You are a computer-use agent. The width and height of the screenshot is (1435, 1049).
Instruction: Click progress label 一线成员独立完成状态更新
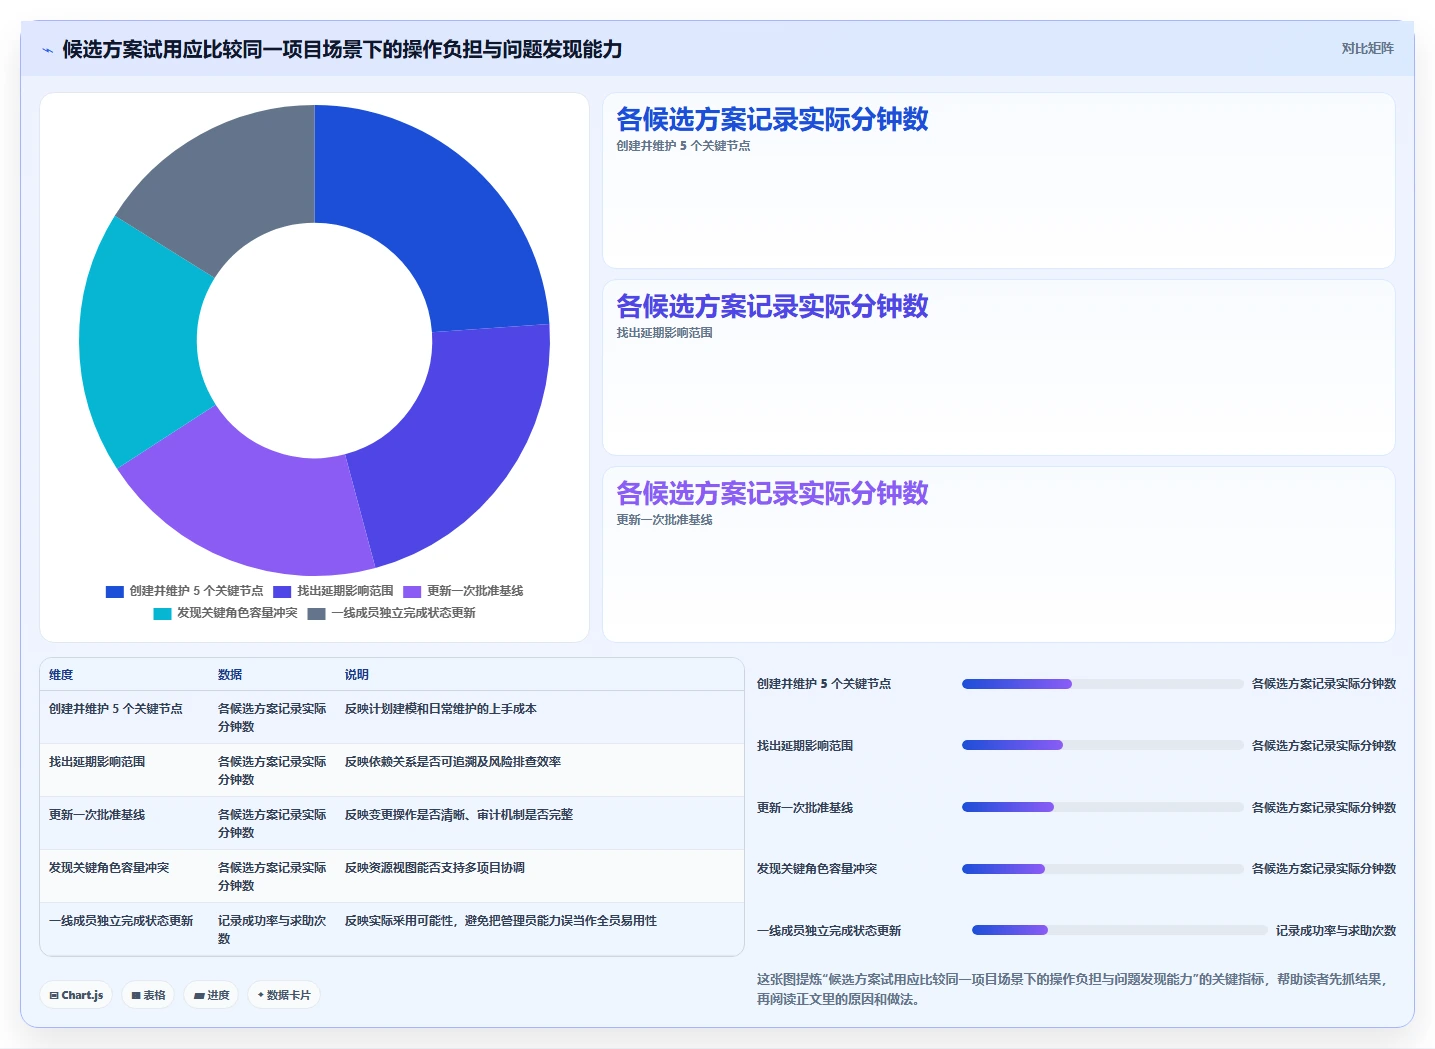point(829,931)
